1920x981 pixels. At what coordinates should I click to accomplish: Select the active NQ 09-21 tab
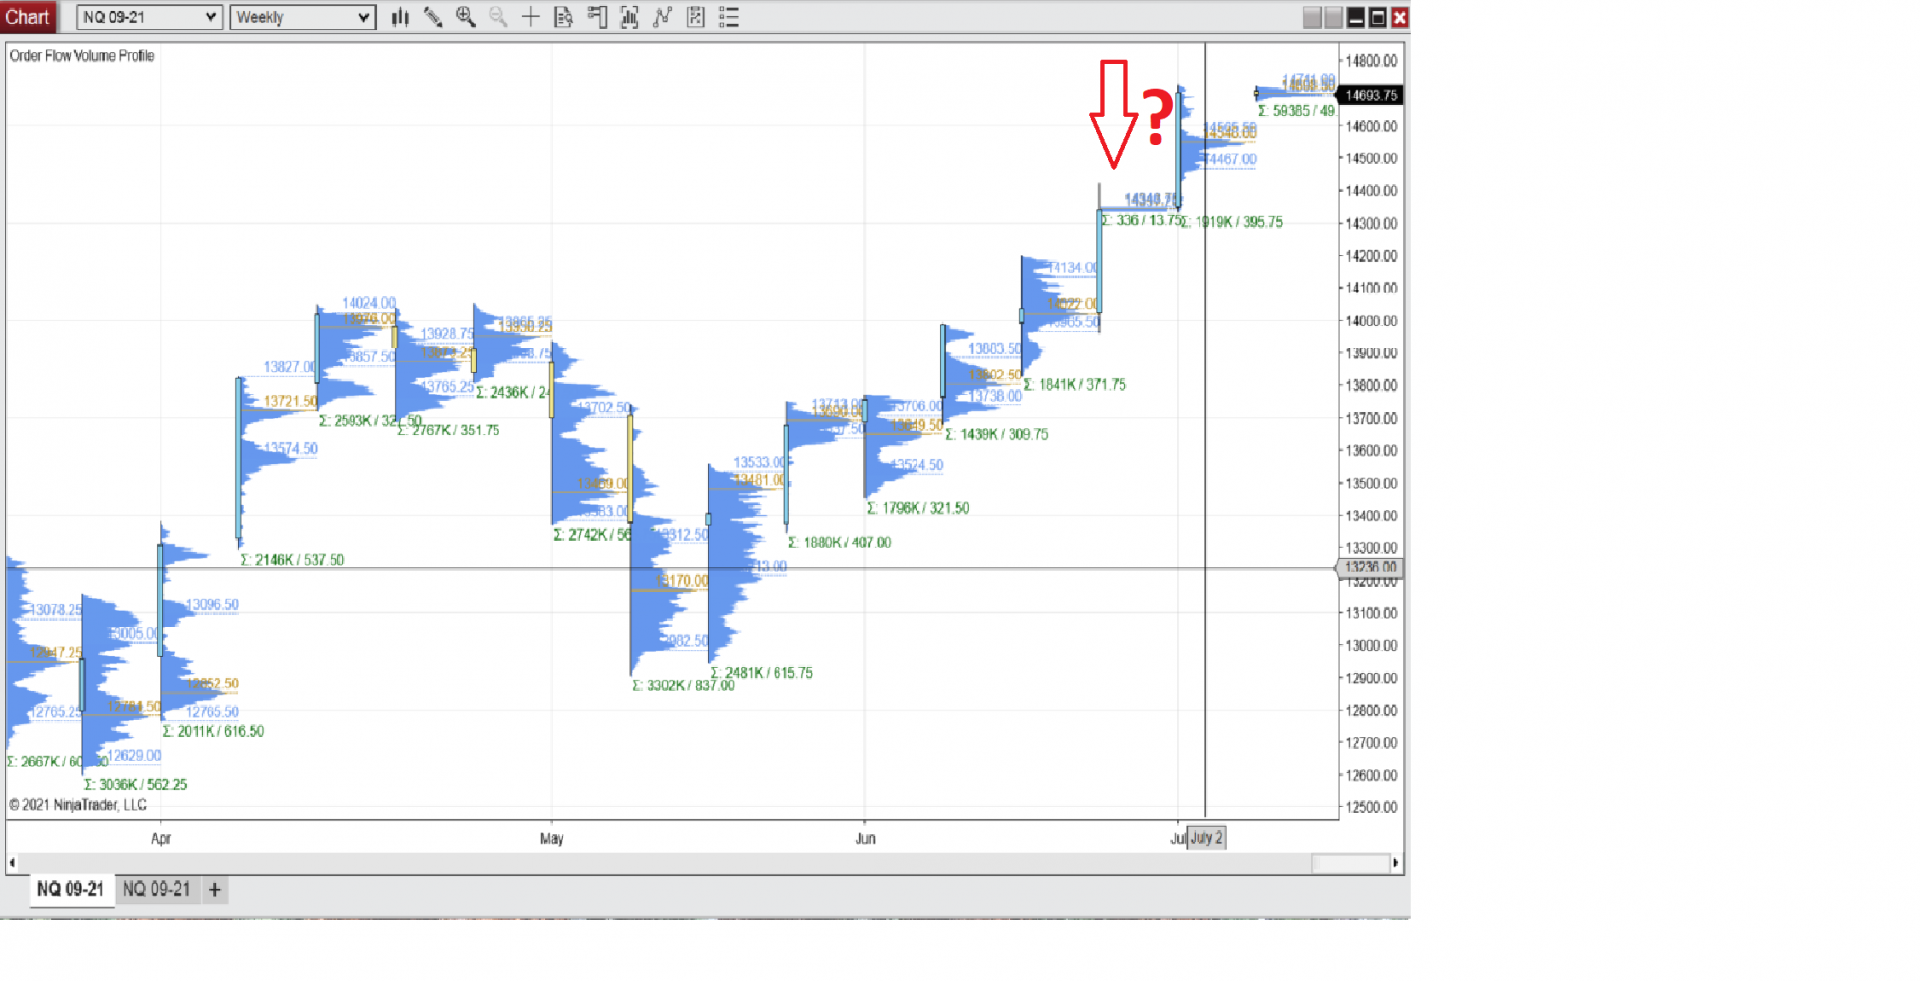coord(71,889)
